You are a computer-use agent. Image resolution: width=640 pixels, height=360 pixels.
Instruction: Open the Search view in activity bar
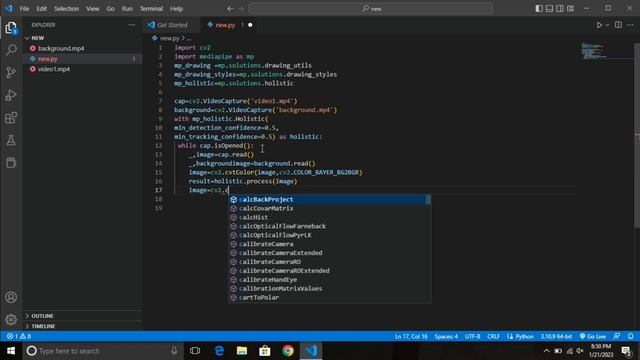click(x=11, y=50)
